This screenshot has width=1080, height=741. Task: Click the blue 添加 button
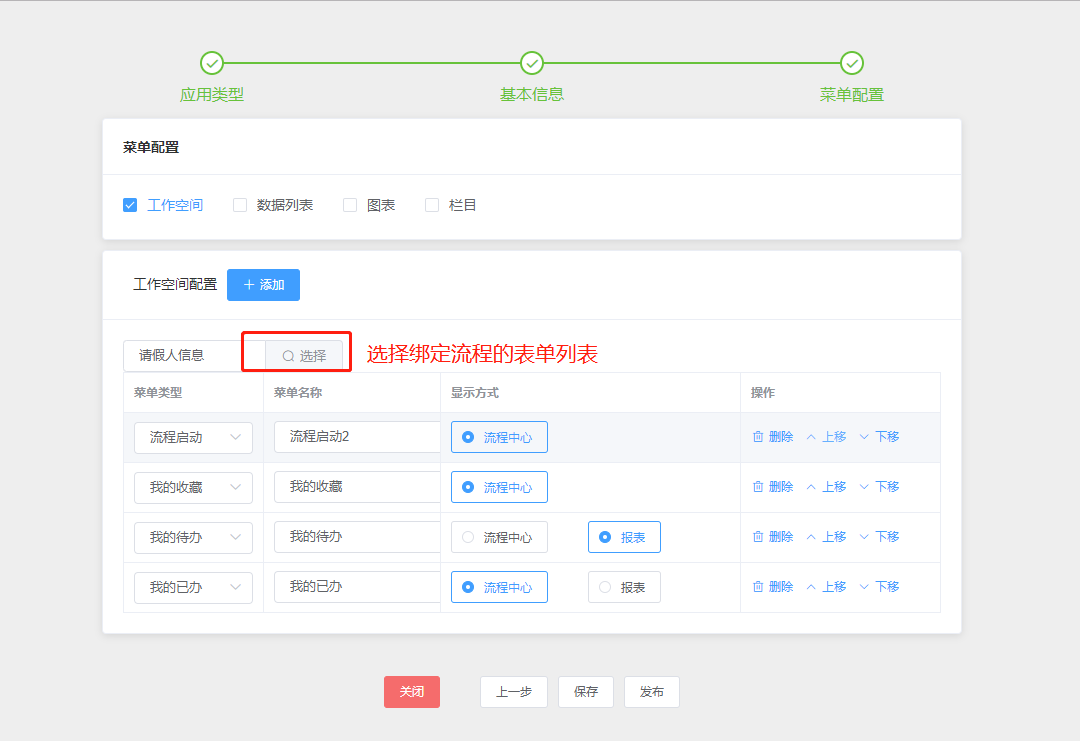coord(263,285)
